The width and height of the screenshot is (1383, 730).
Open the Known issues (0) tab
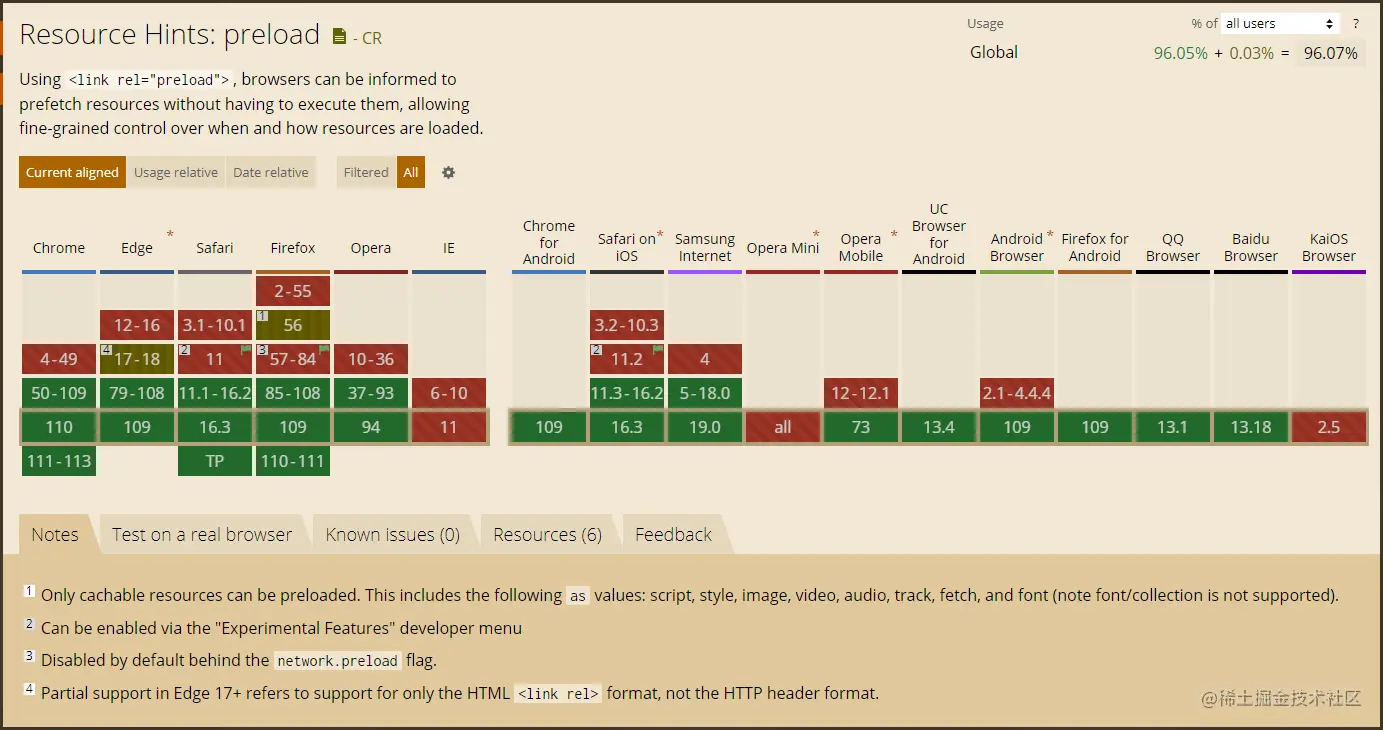tap(392, 535)
